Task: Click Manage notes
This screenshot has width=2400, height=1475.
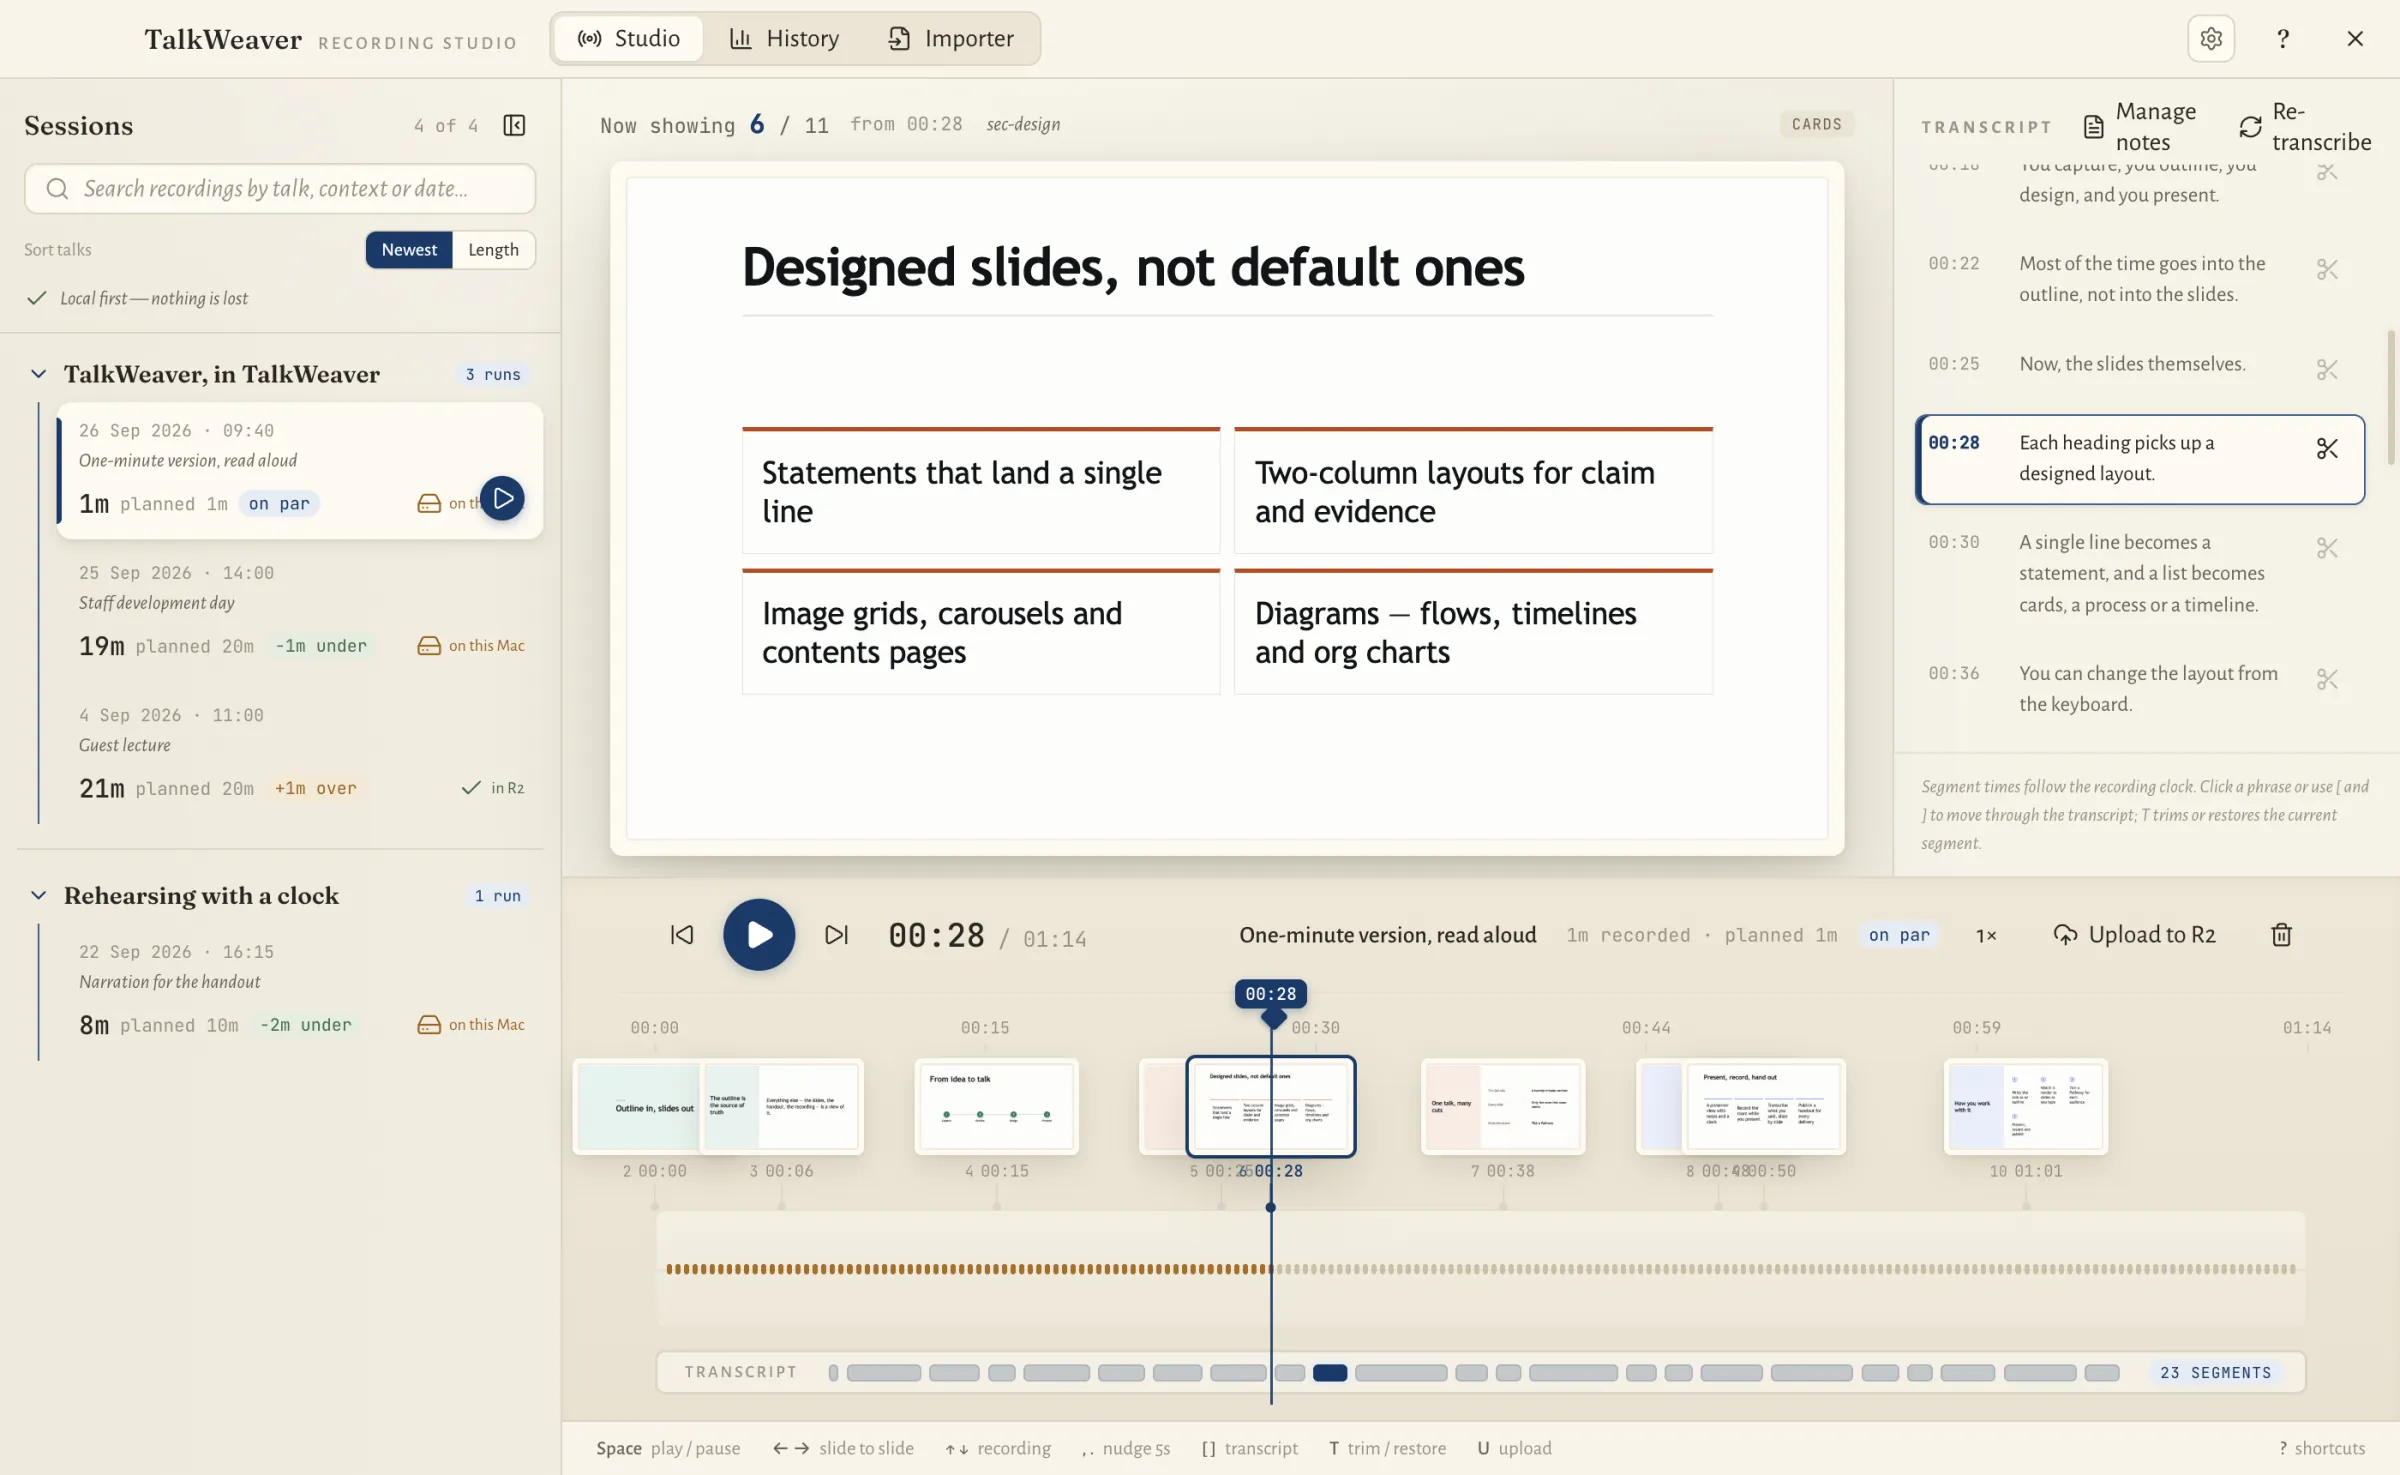Action: [x=2139, y=127]
